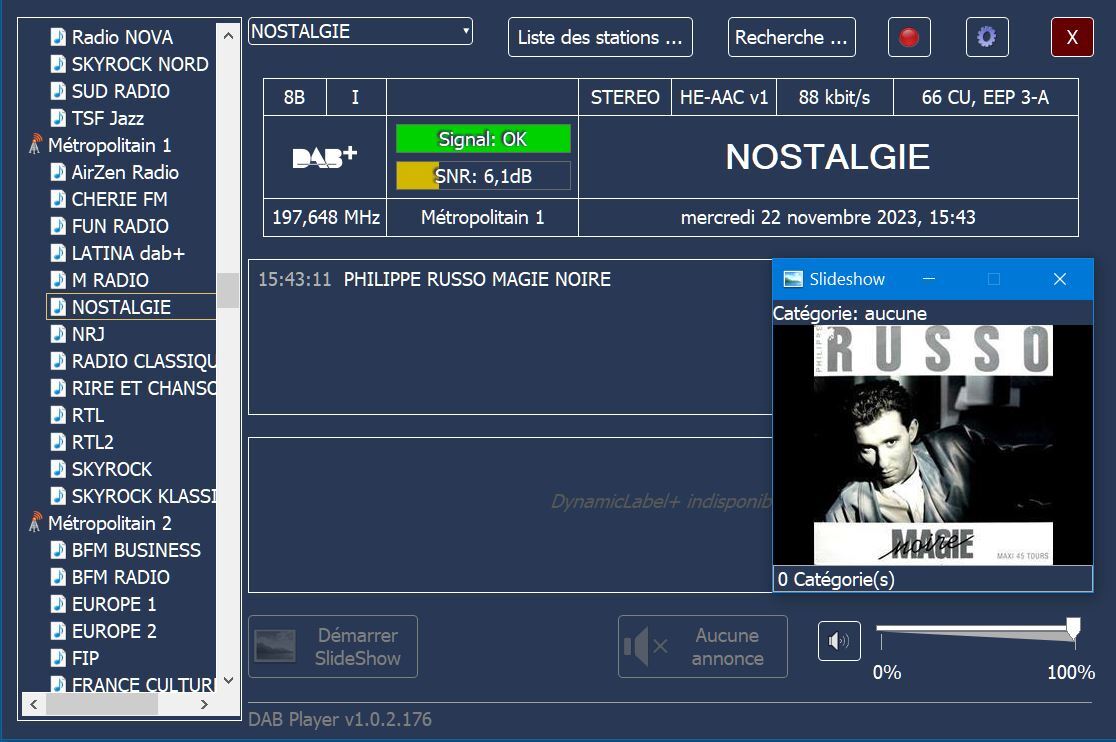Click music note icon beside EUROPE 1

[58, 605]
